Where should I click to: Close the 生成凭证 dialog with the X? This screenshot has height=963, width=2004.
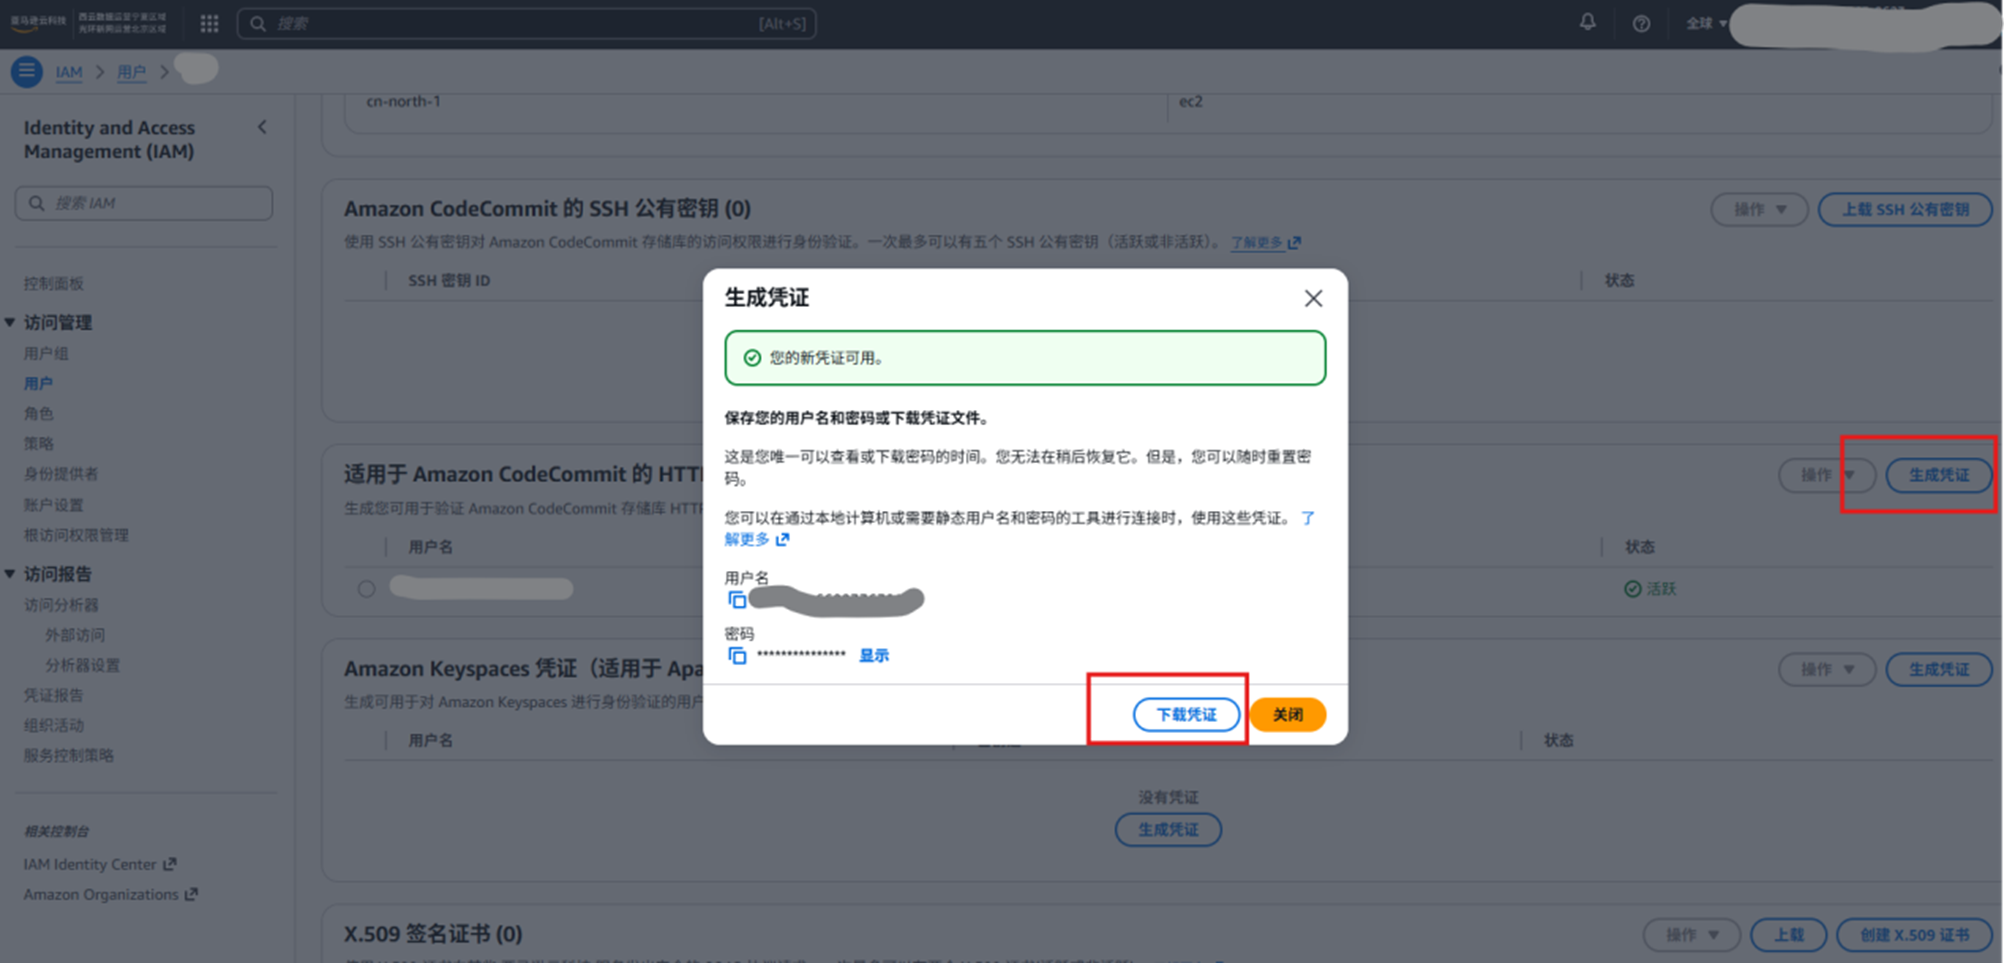pos(1313,298)
